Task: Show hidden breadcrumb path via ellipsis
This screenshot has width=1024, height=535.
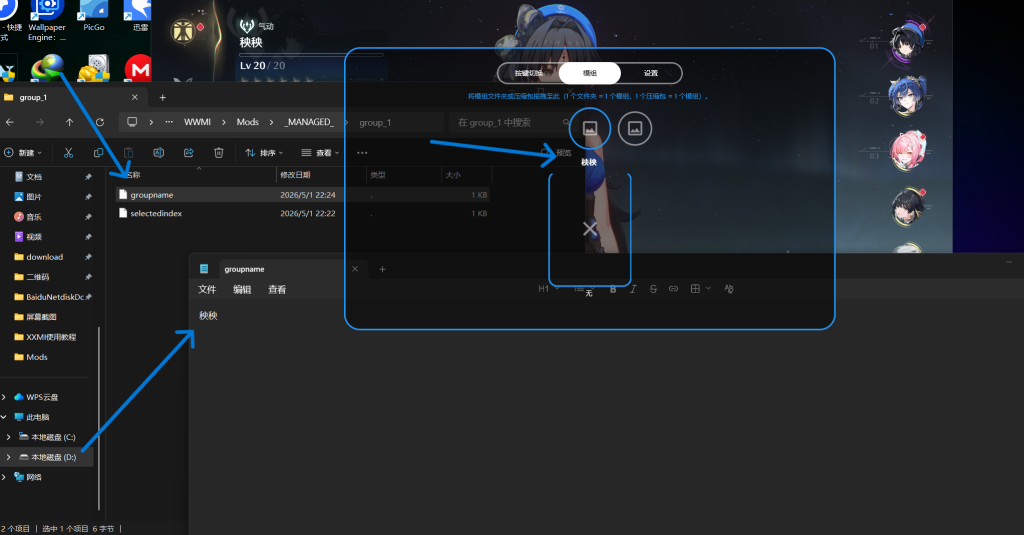Action: click(169, 122)
